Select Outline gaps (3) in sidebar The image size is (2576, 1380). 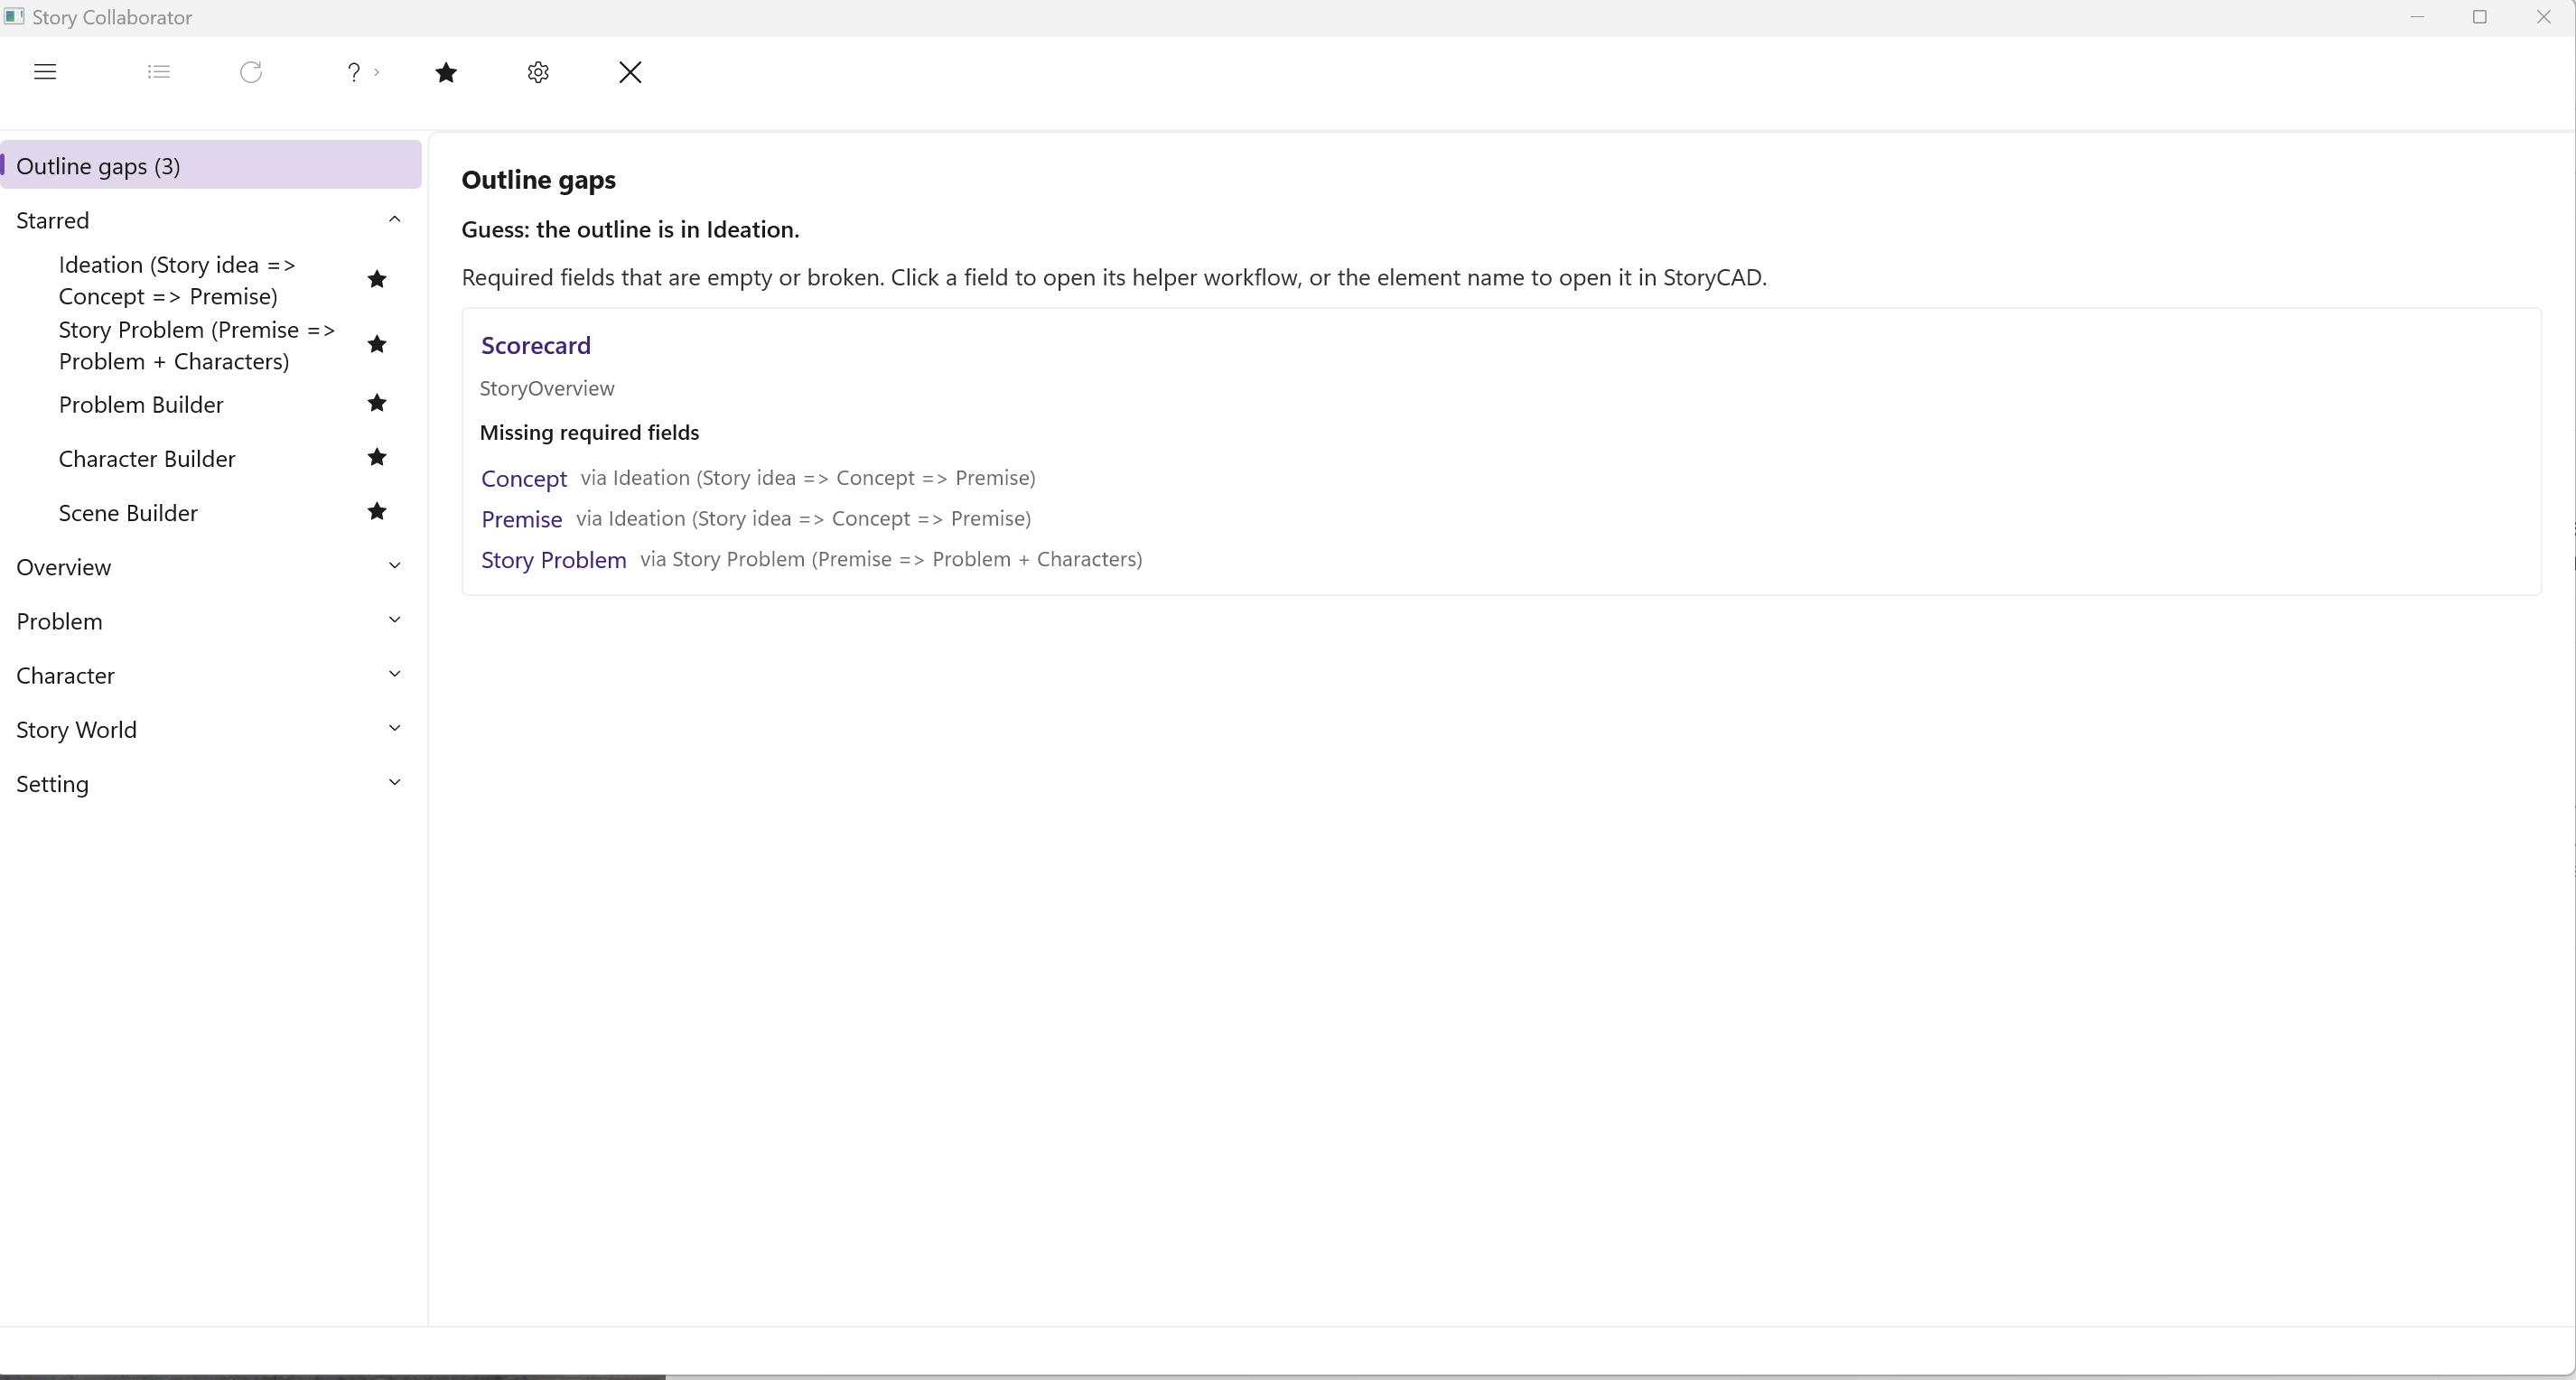coord(211,165)
